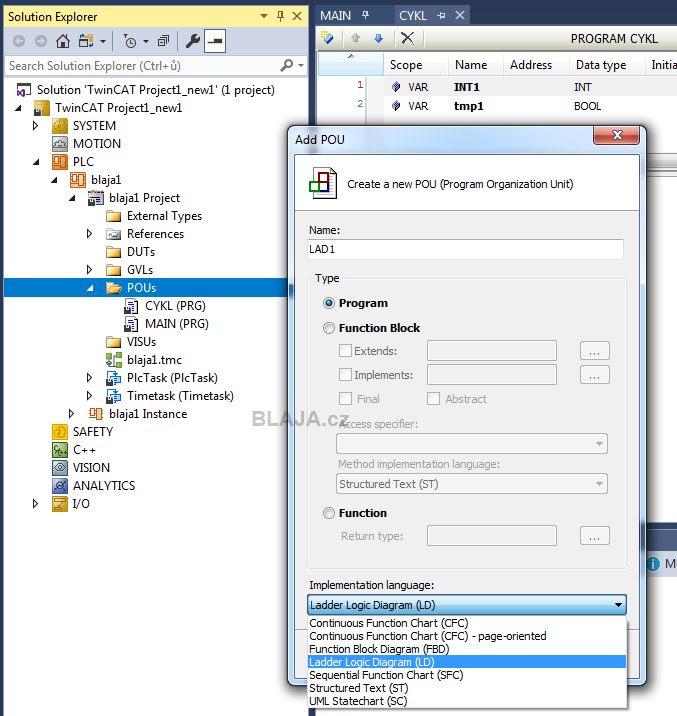Click the search magnifier icon in Solution Explorer
677x716 pixels.
tap(287, 65)
